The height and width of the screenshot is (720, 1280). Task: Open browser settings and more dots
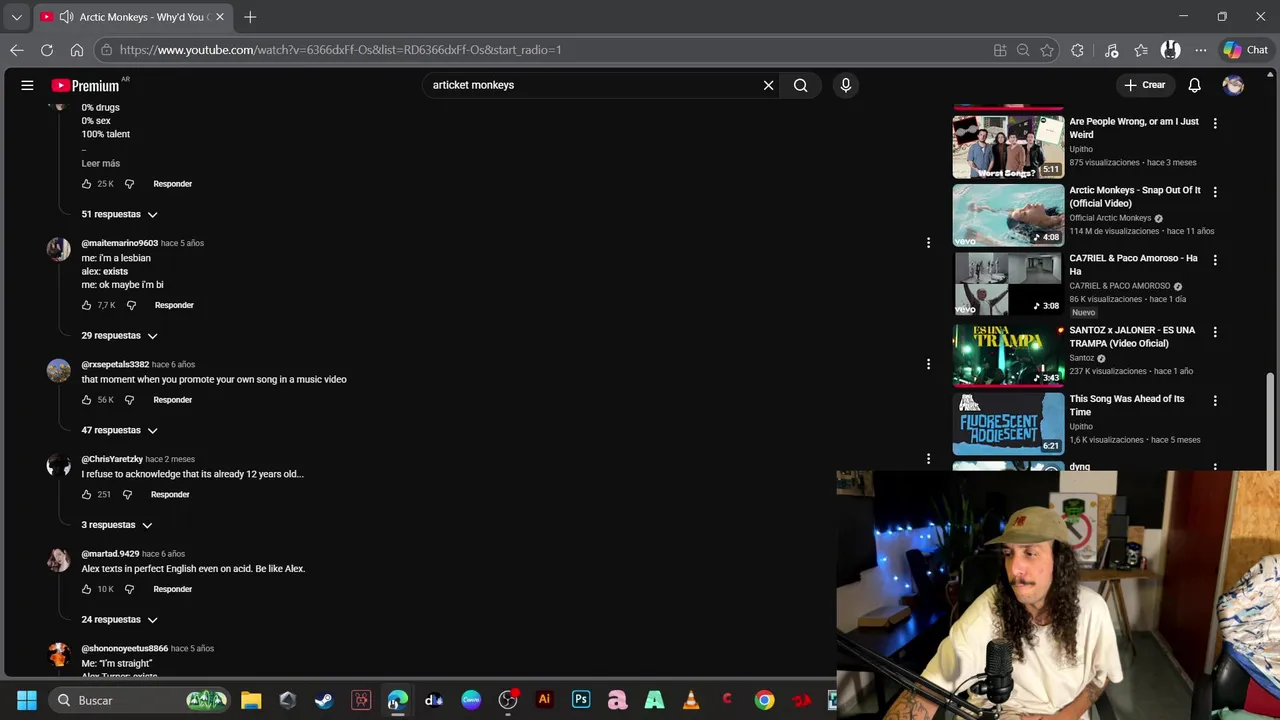point(1200,50)
